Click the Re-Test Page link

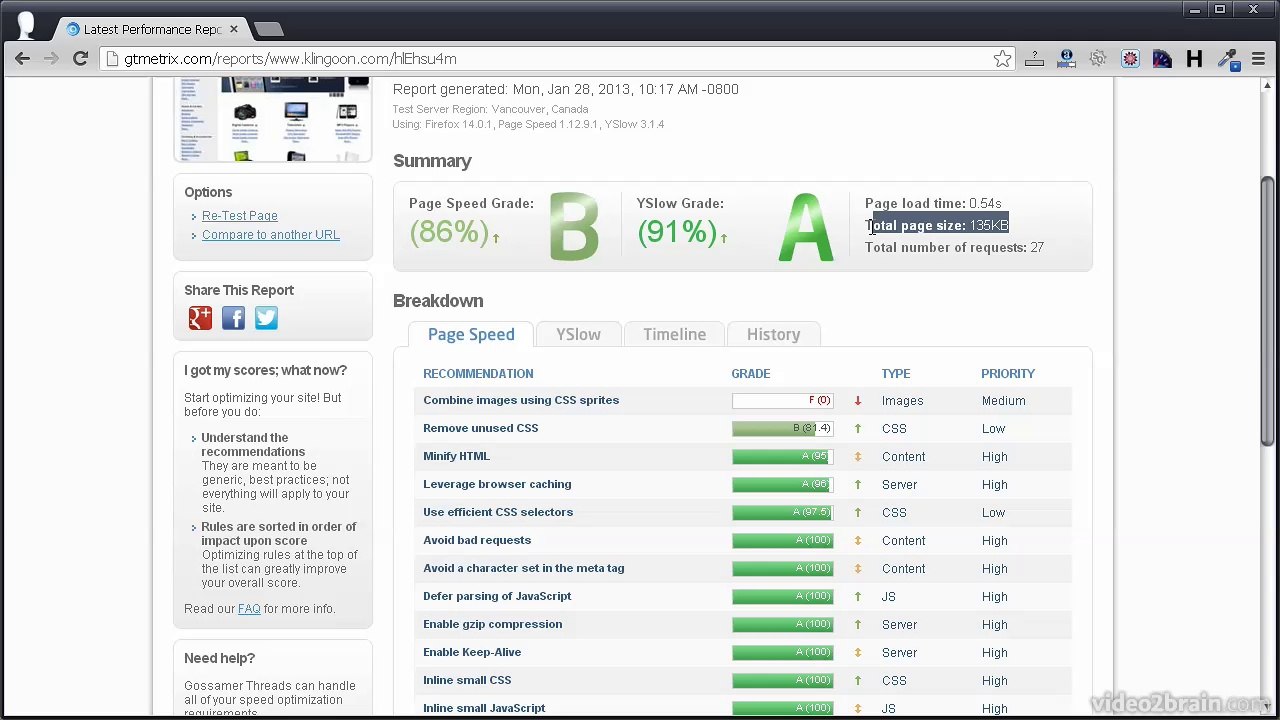(x=240, y=216)
